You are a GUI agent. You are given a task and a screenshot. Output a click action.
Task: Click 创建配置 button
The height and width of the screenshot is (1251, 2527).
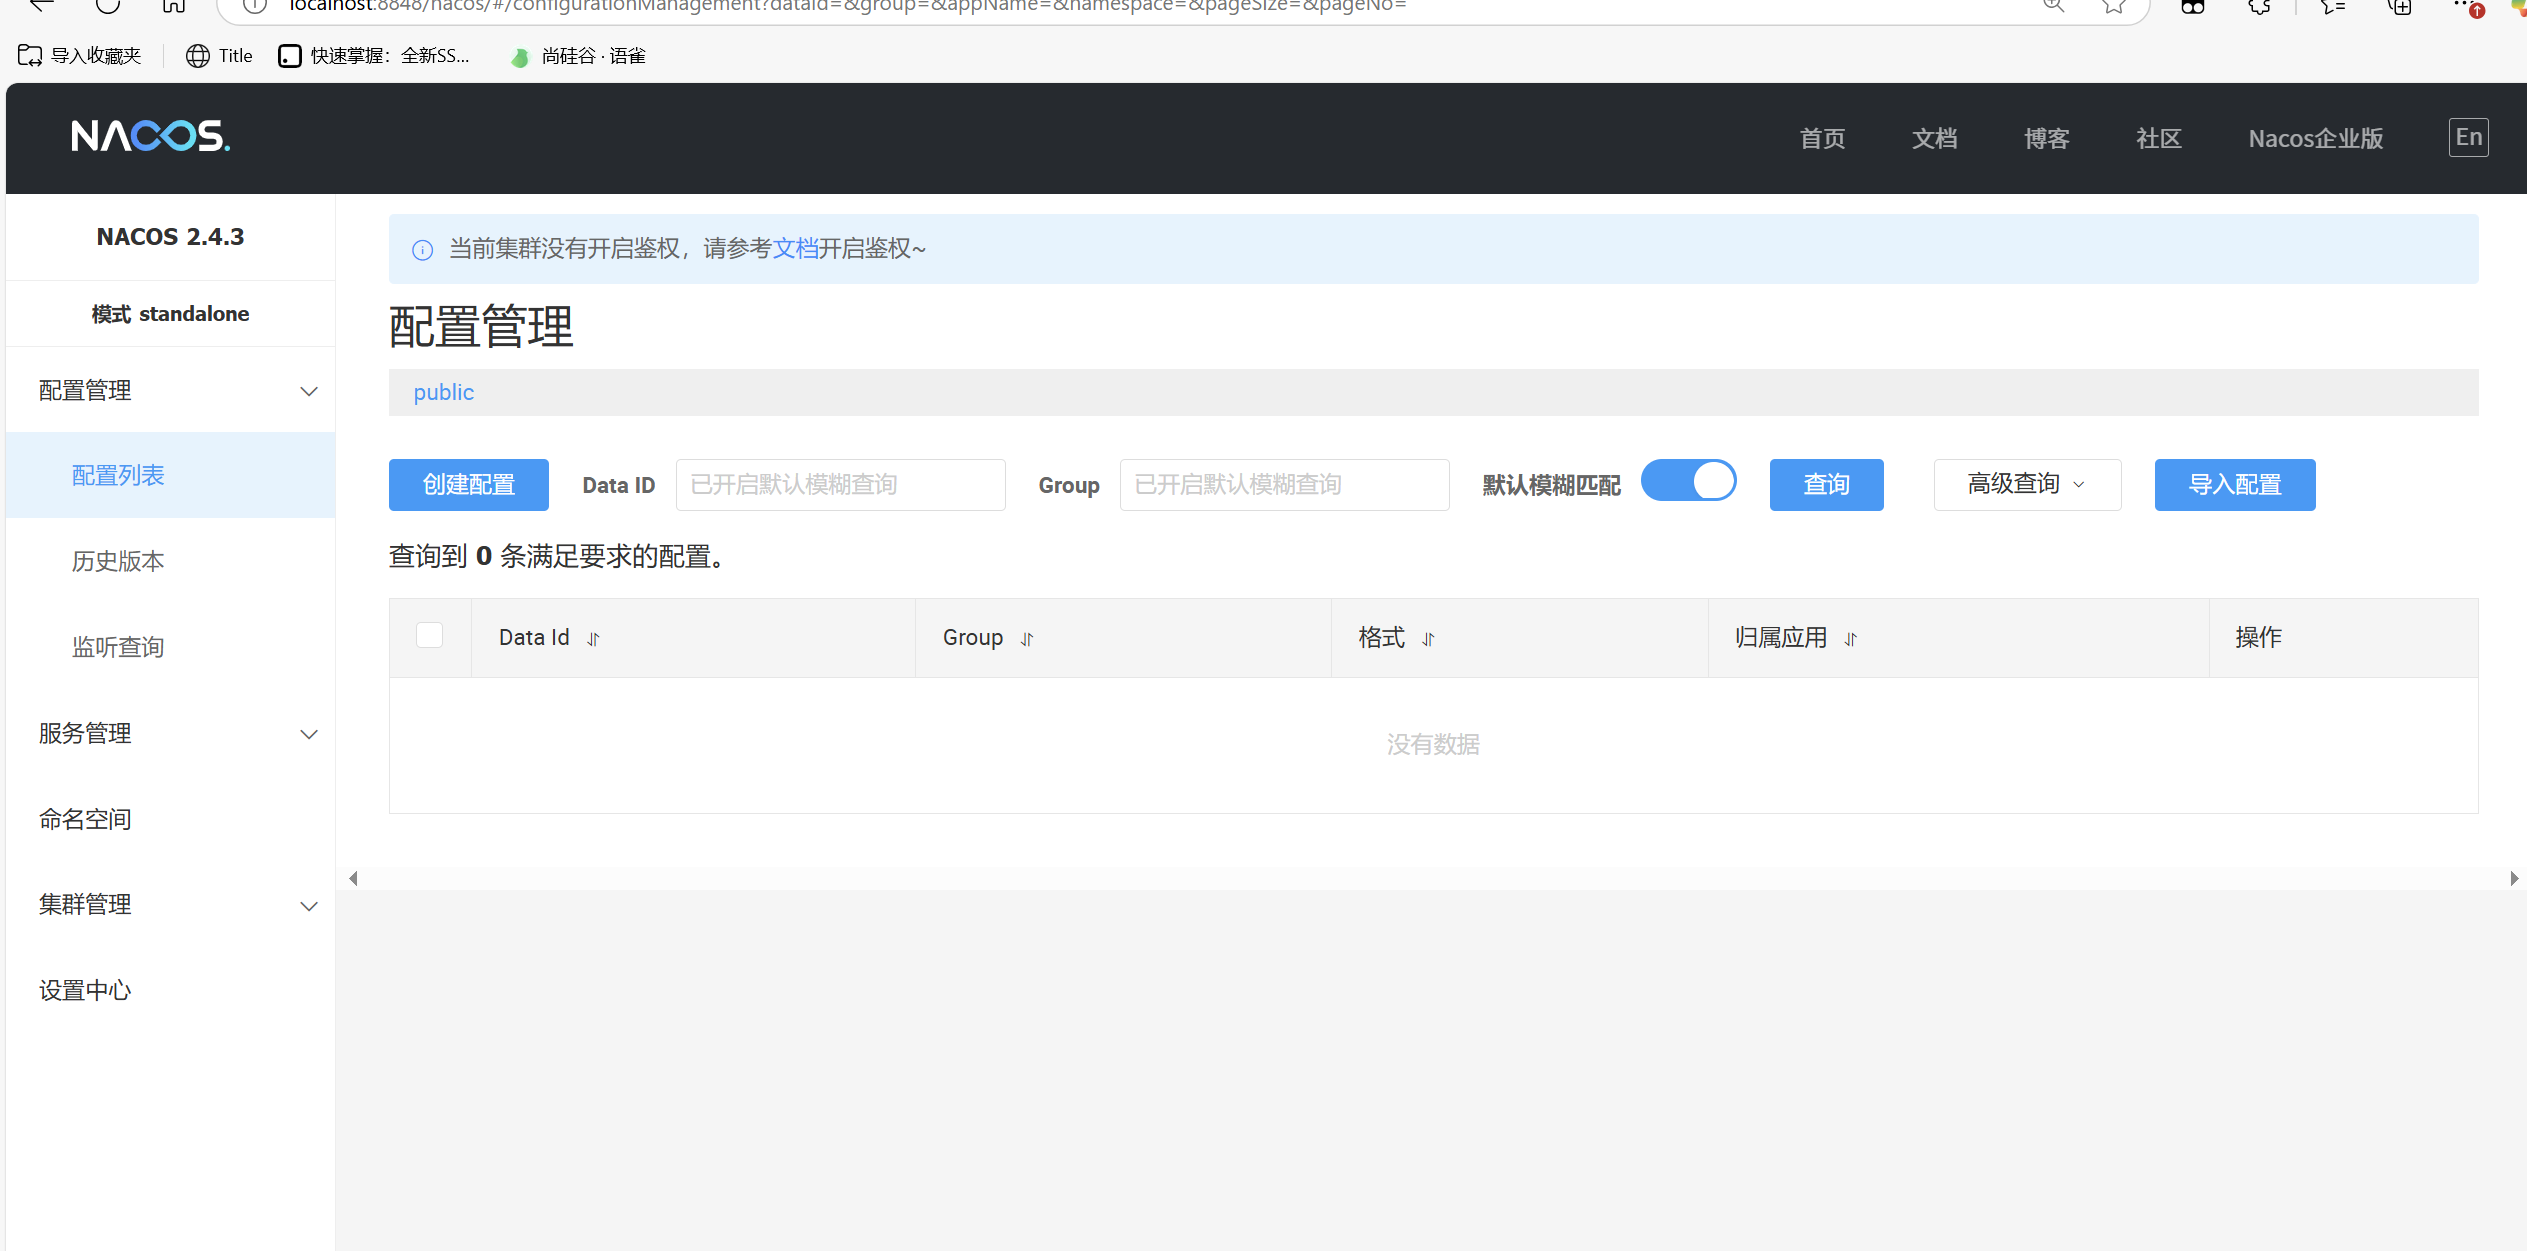[x=468, y=485]
